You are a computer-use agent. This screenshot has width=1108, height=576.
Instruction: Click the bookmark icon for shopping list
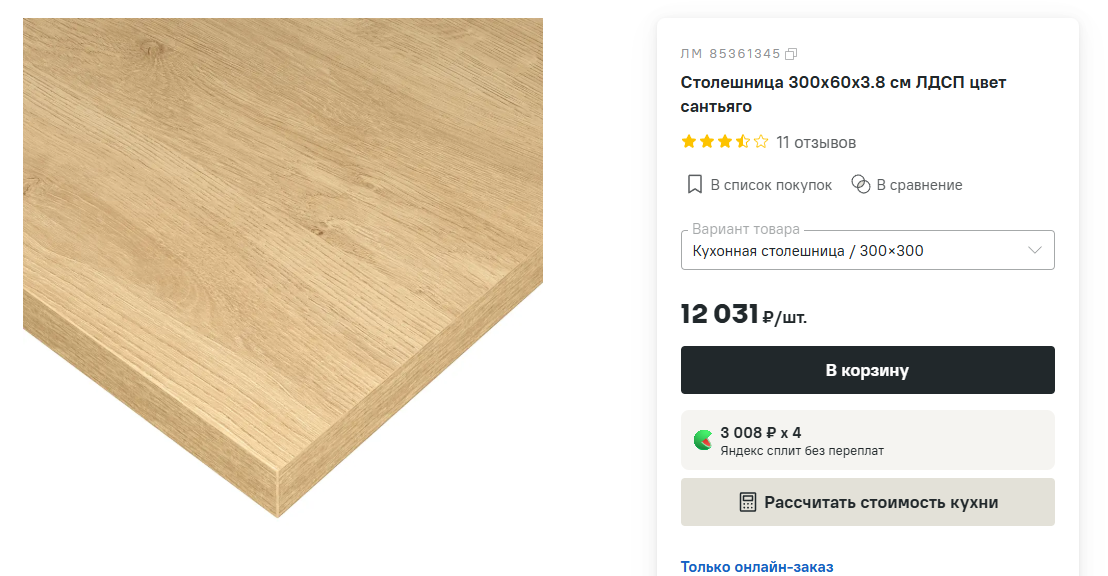click(x=695, y=185)
